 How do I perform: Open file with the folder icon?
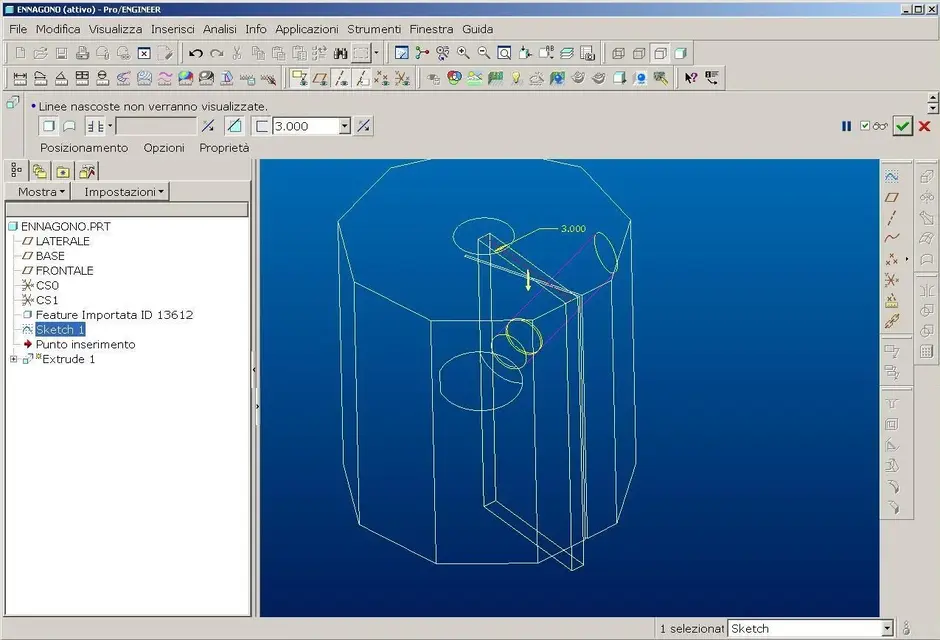click(40, 53)
